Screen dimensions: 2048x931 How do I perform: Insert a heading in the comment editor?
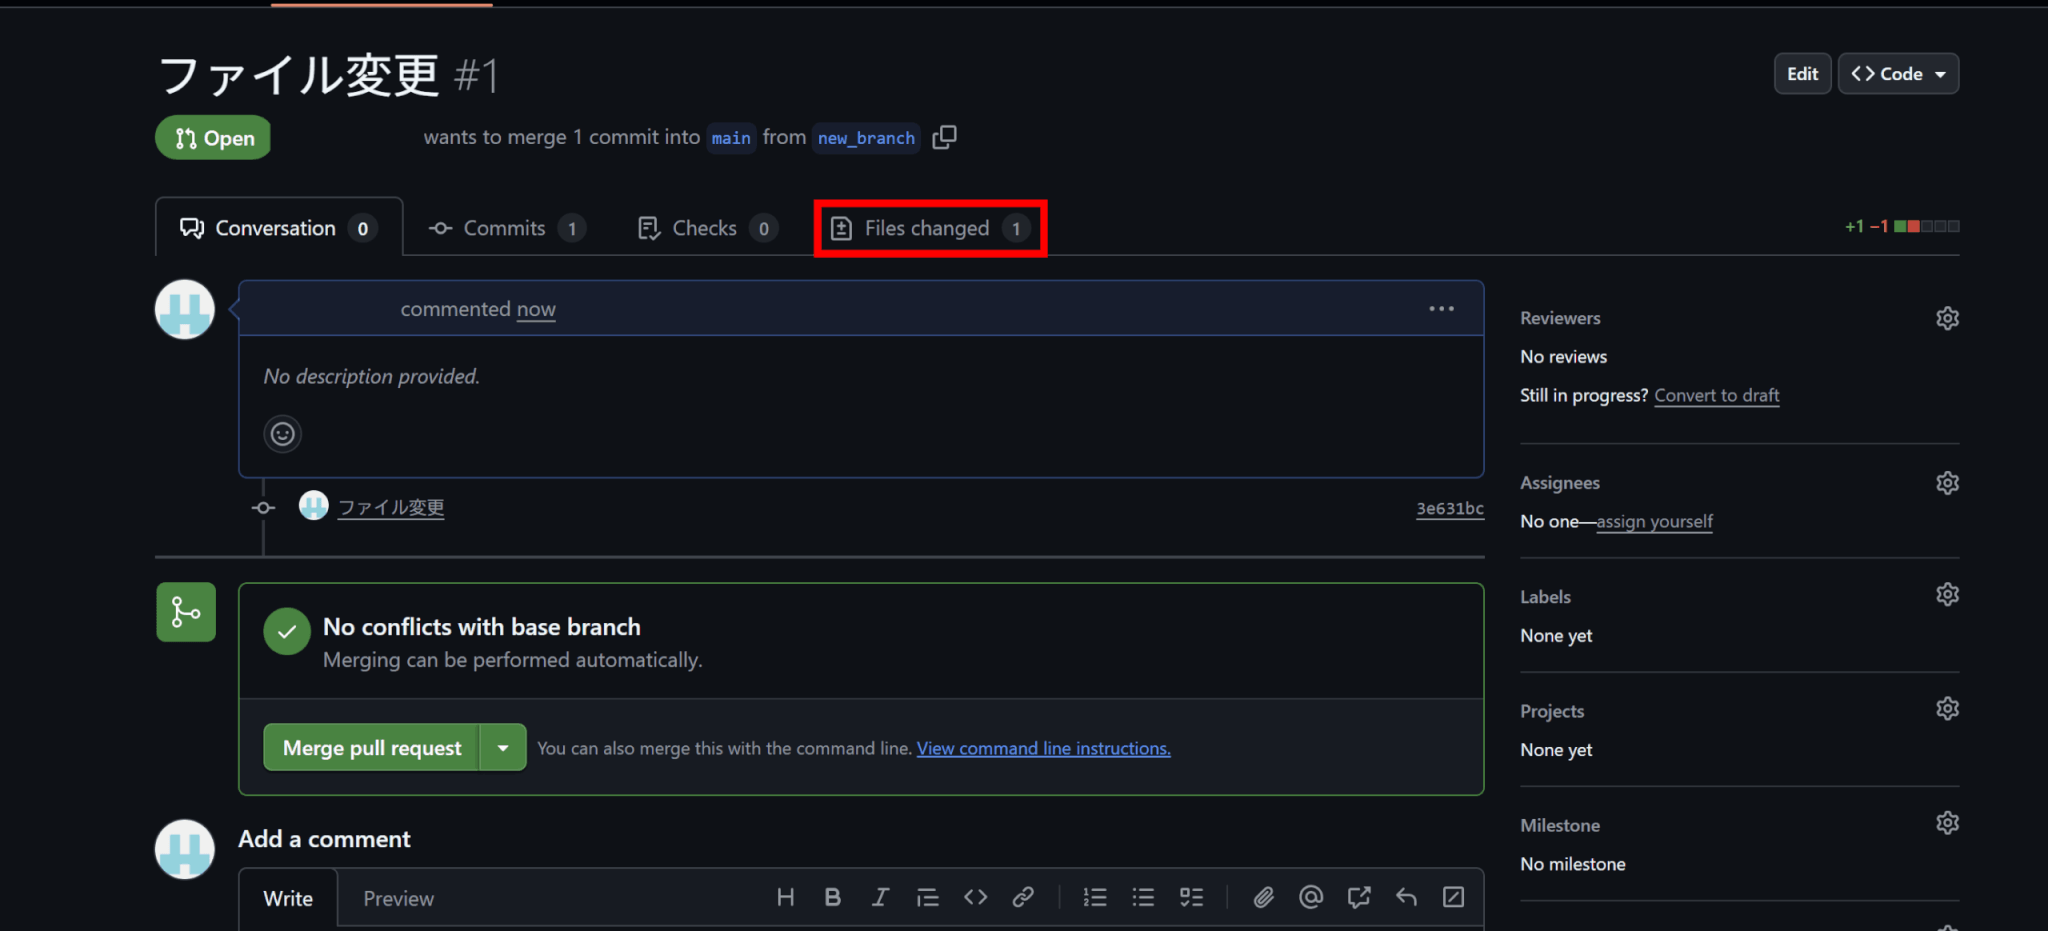click(x=785, y=897)
